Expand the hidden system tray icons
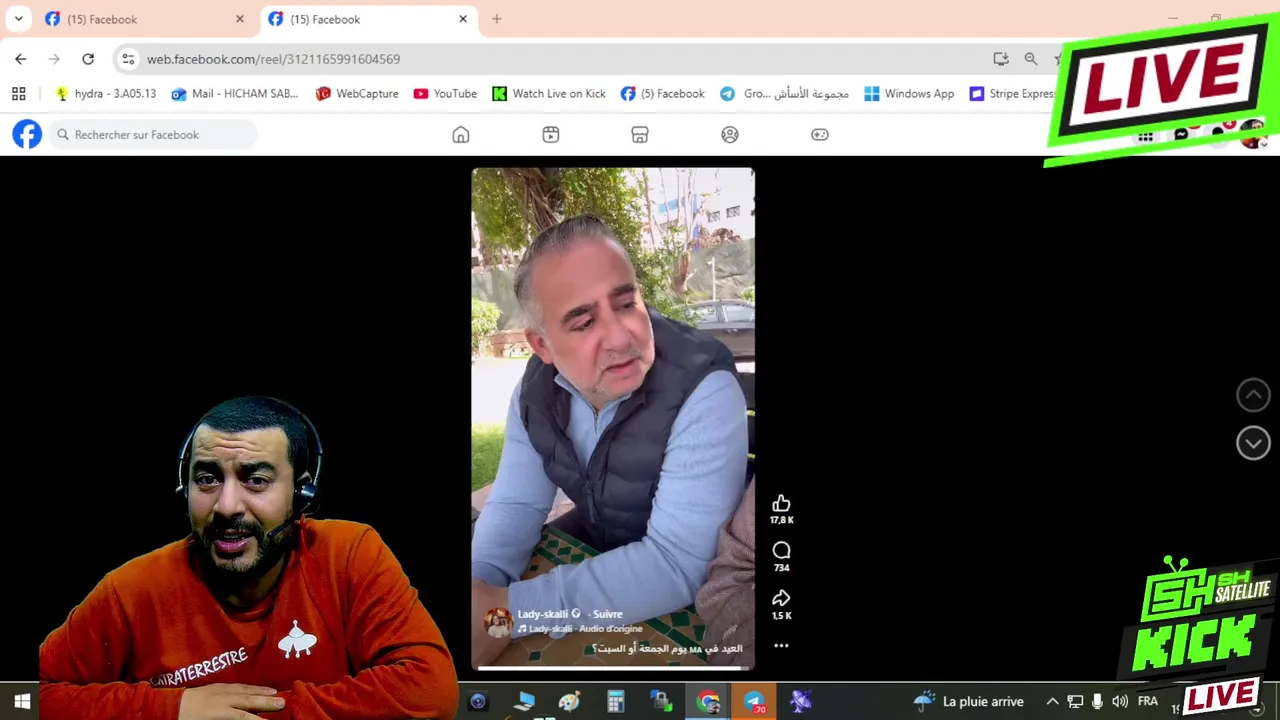 [x=1052, y=702]
